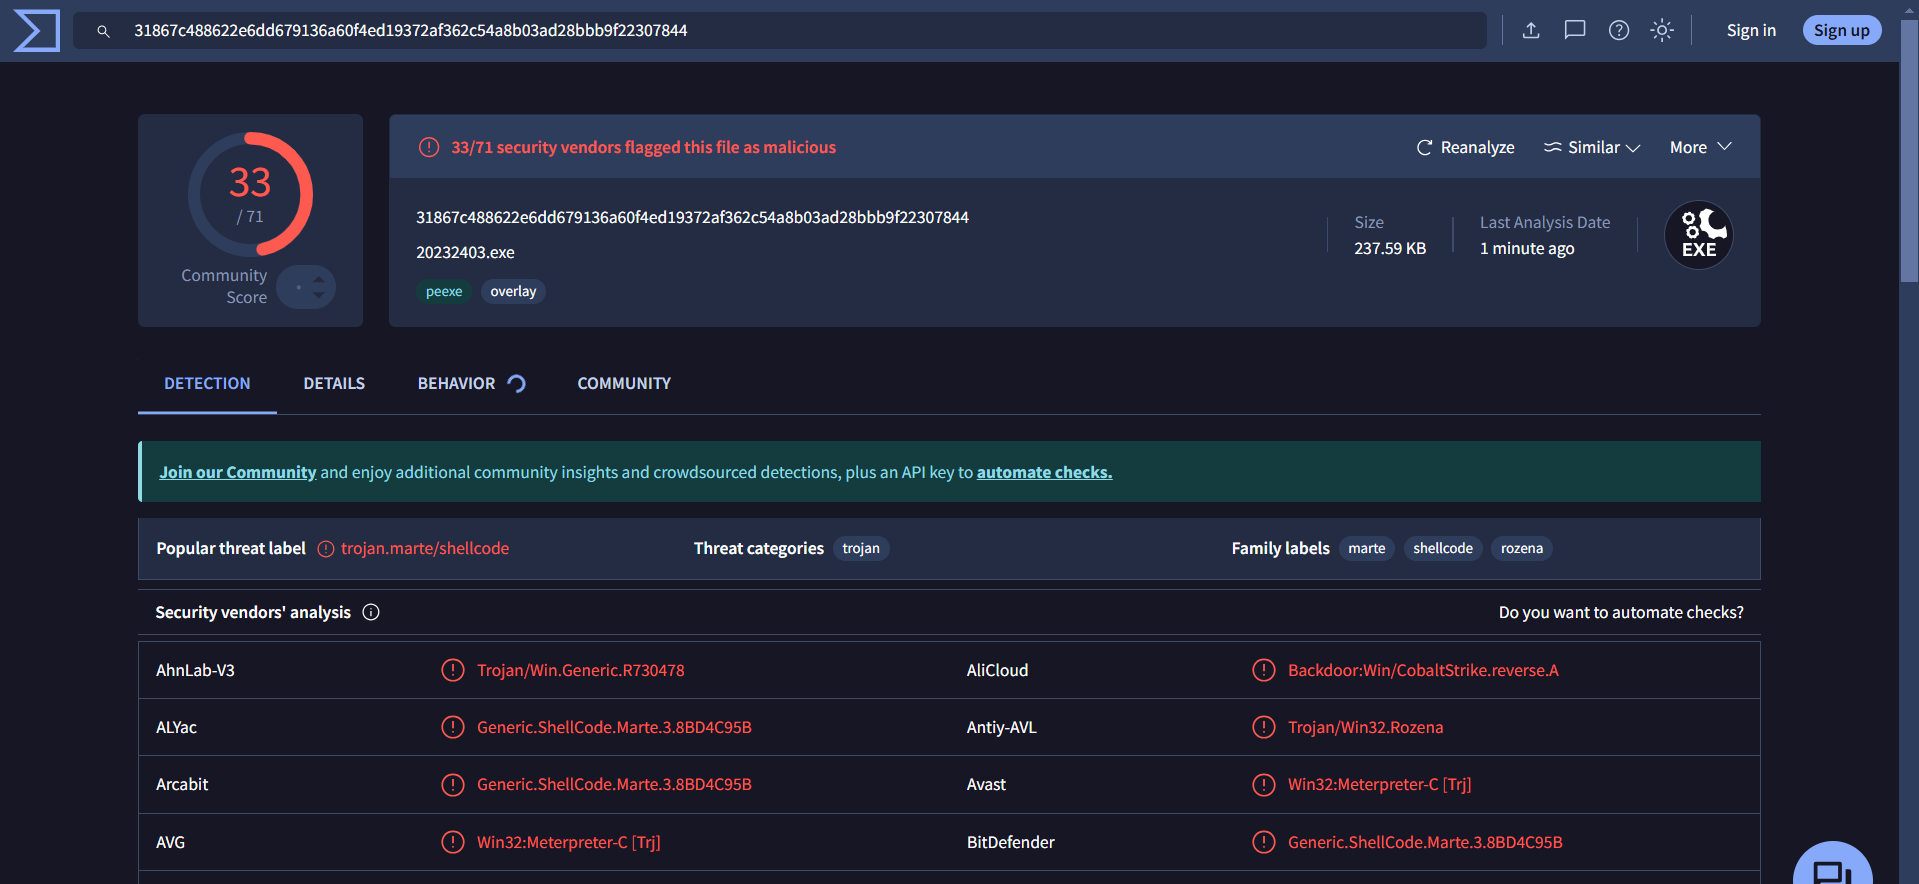The image size is (1919, 884).
Task: Click the popular threat label warning icon
Action: click(x=326, y=549)
